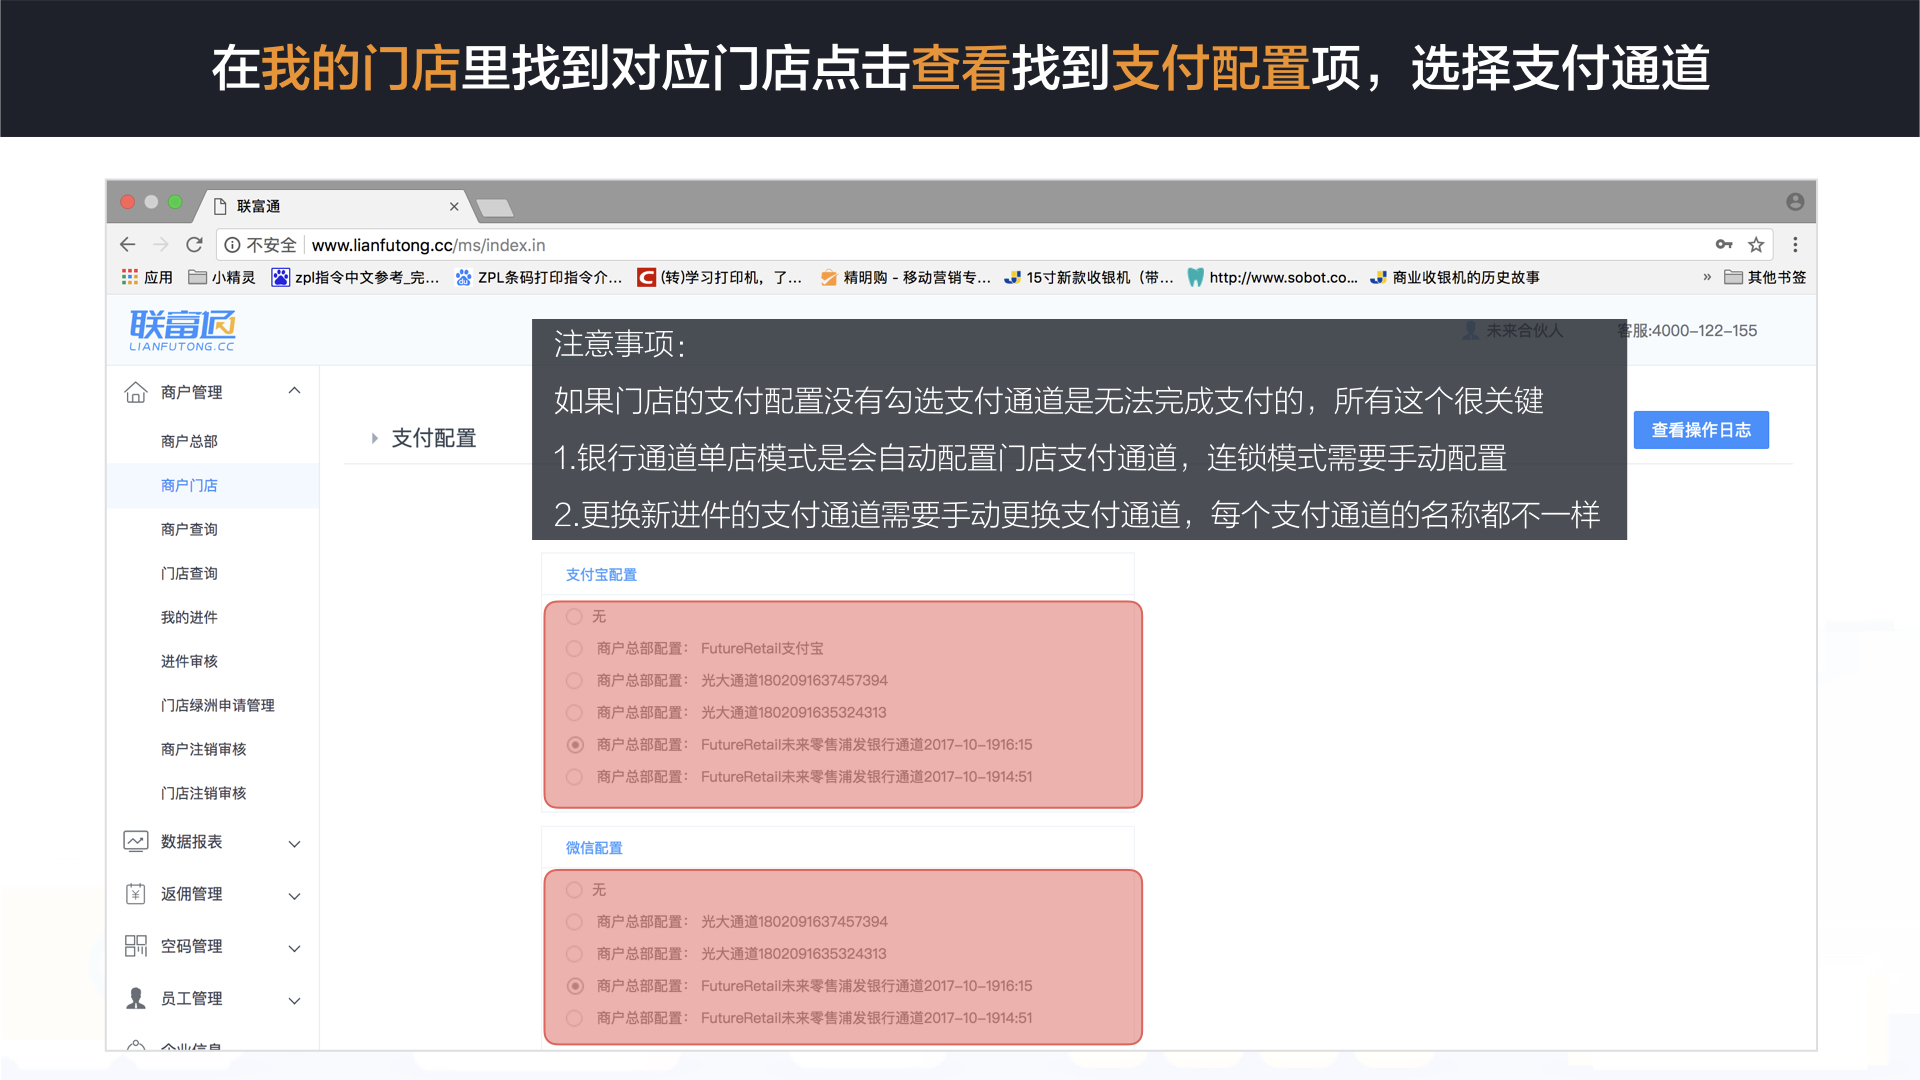Screen dimensions: 1920x1080
Task: Open ZPL条码打印指令 bookmark
Action: coord(539,277)
